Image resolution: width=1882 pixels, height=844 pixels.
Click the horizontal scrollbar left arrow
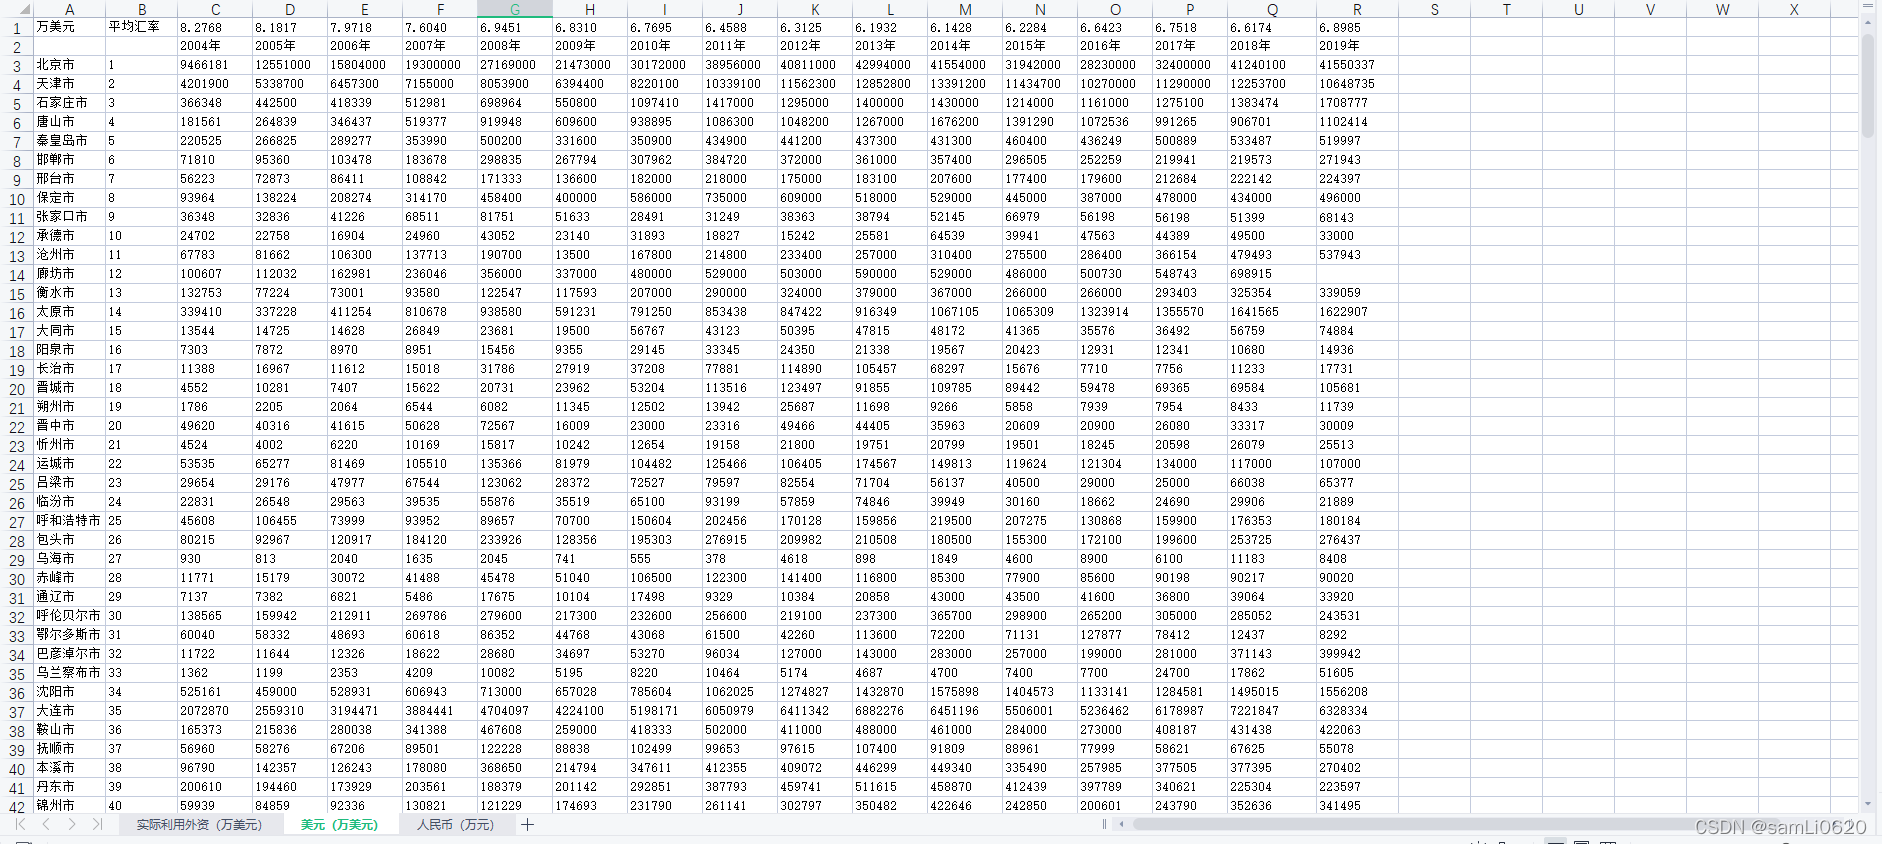click(1122, 825)
